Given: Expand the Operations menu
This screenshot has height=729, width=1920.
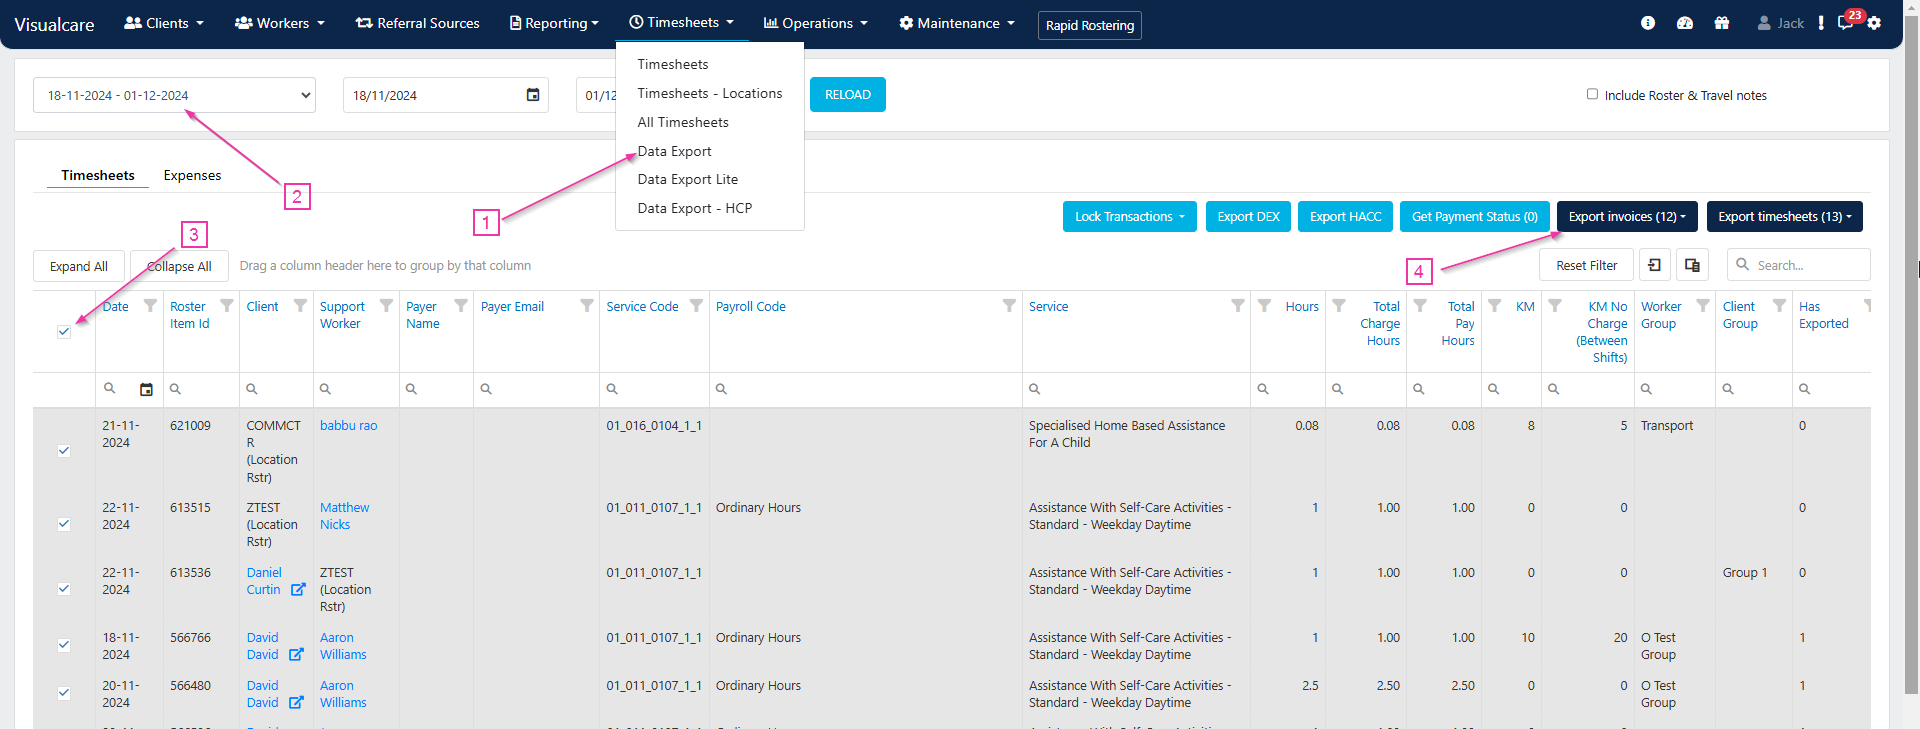Looking at the screenshot, I should click(815, 23).
